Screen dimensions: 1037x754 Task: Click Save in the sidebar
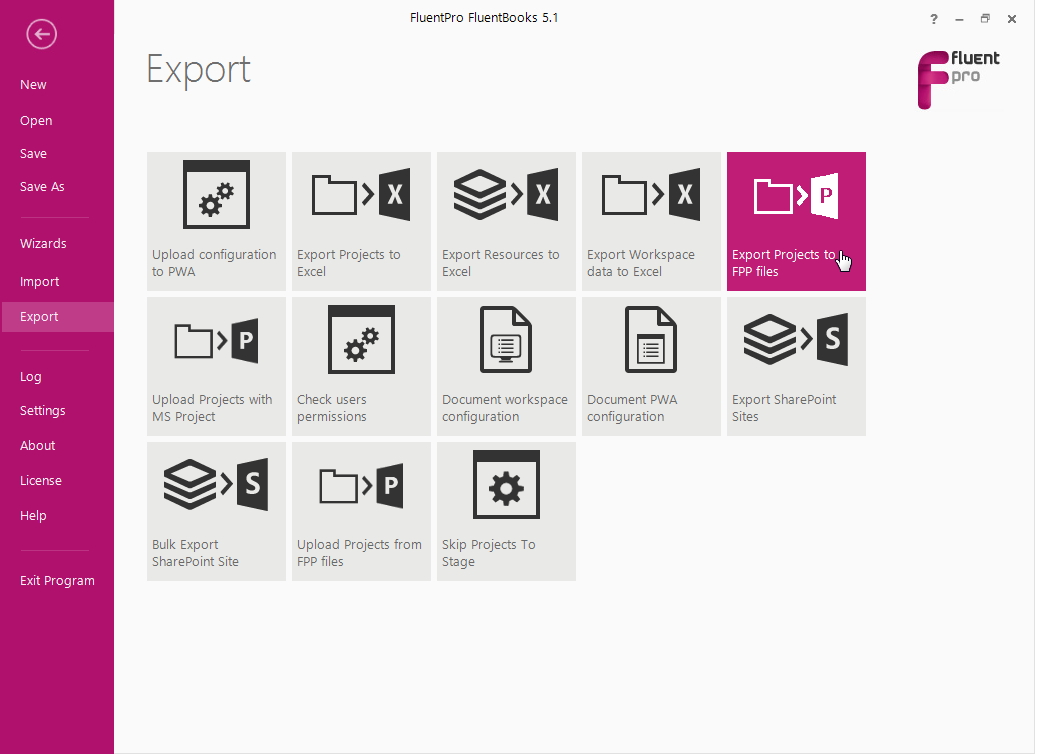33,153
